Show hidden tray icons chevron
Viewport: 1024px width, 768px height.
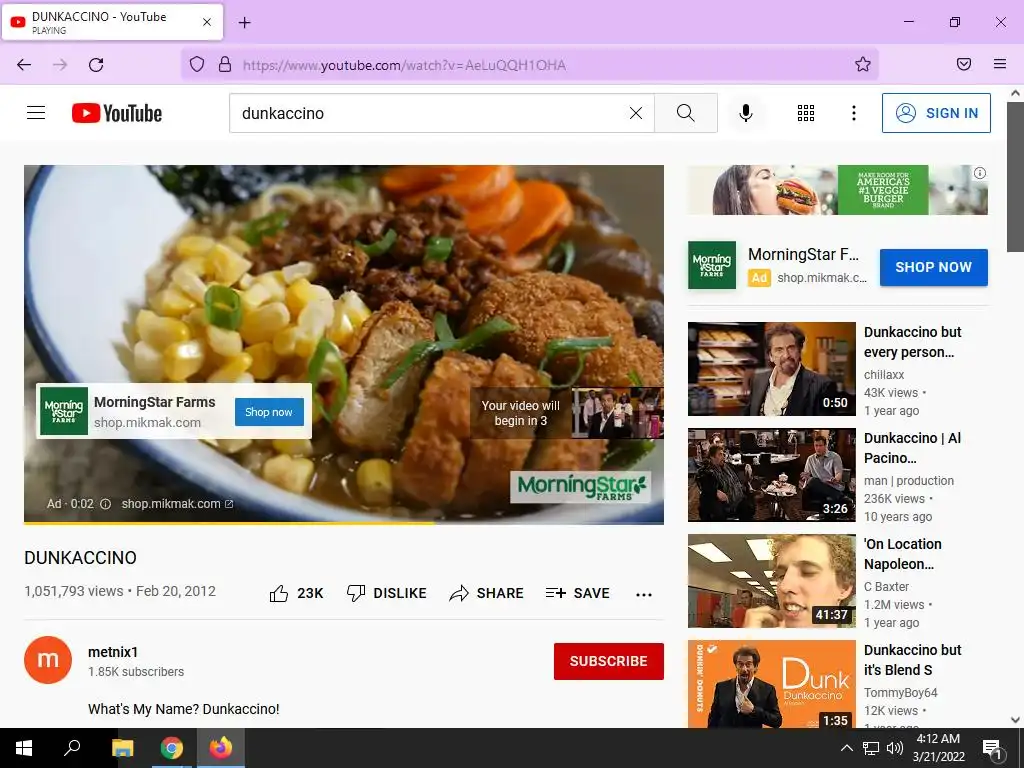pyautogui.click(x=846, y=748)
